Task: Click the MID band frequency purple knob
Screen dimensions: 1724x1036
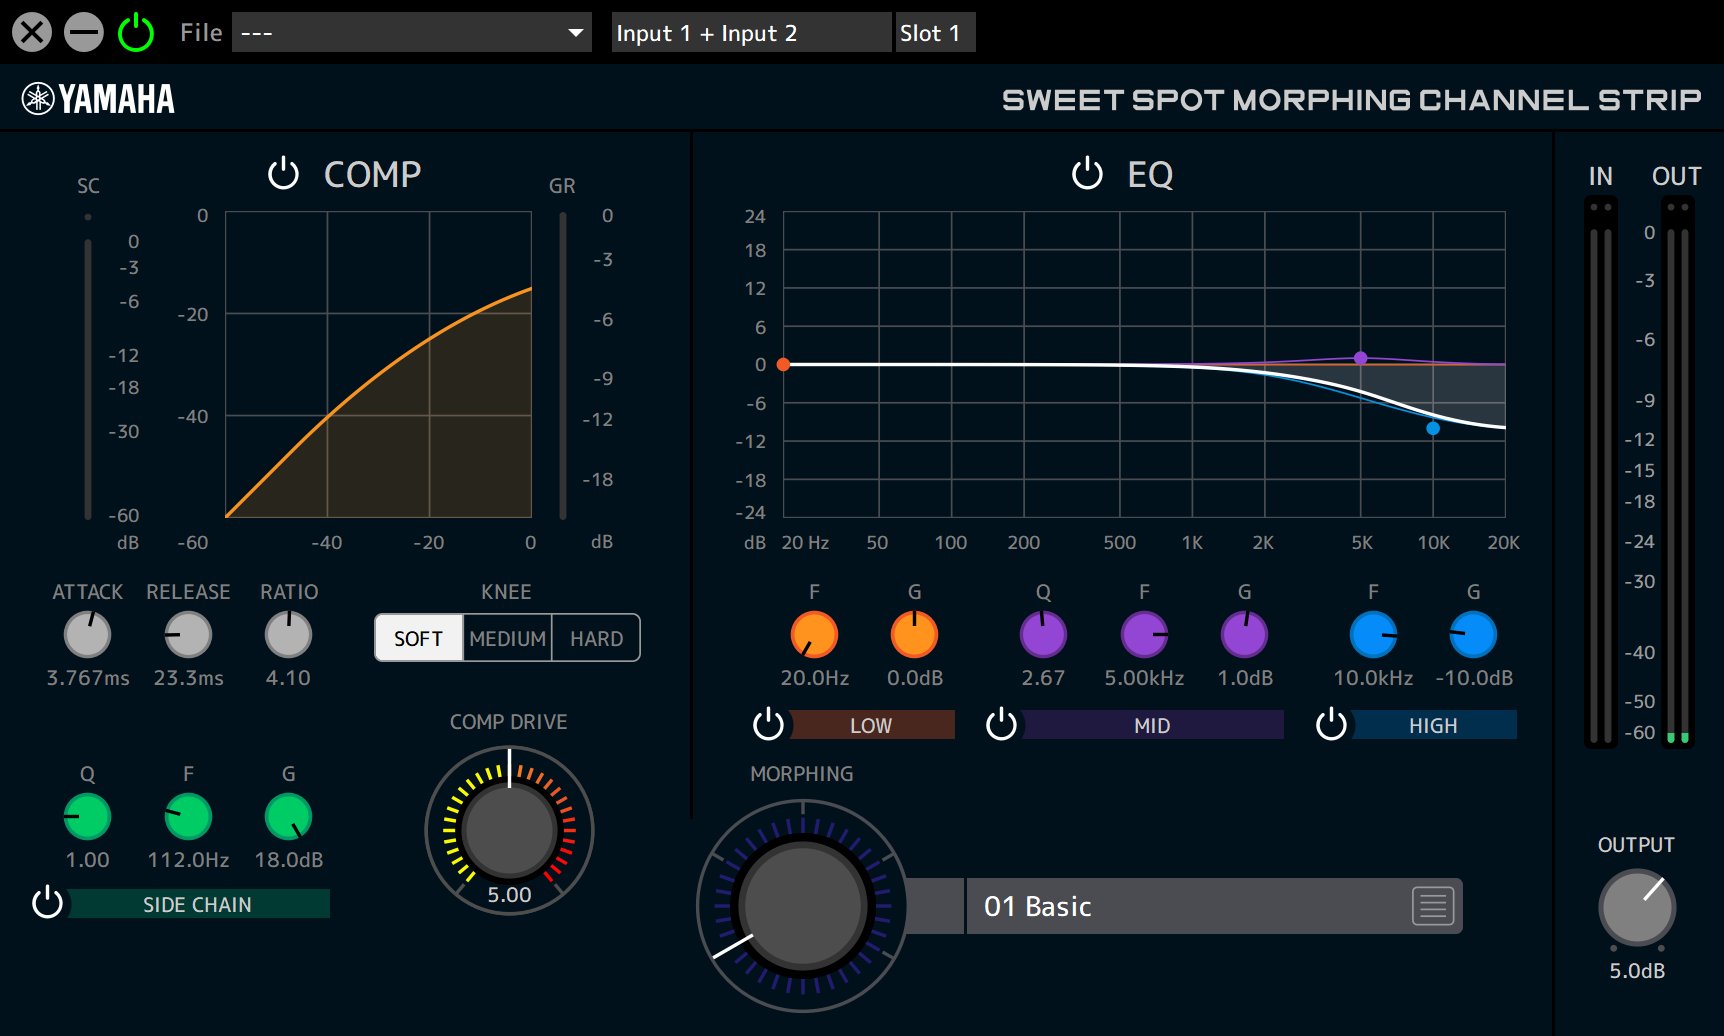Action: [x=1144, y=634]
